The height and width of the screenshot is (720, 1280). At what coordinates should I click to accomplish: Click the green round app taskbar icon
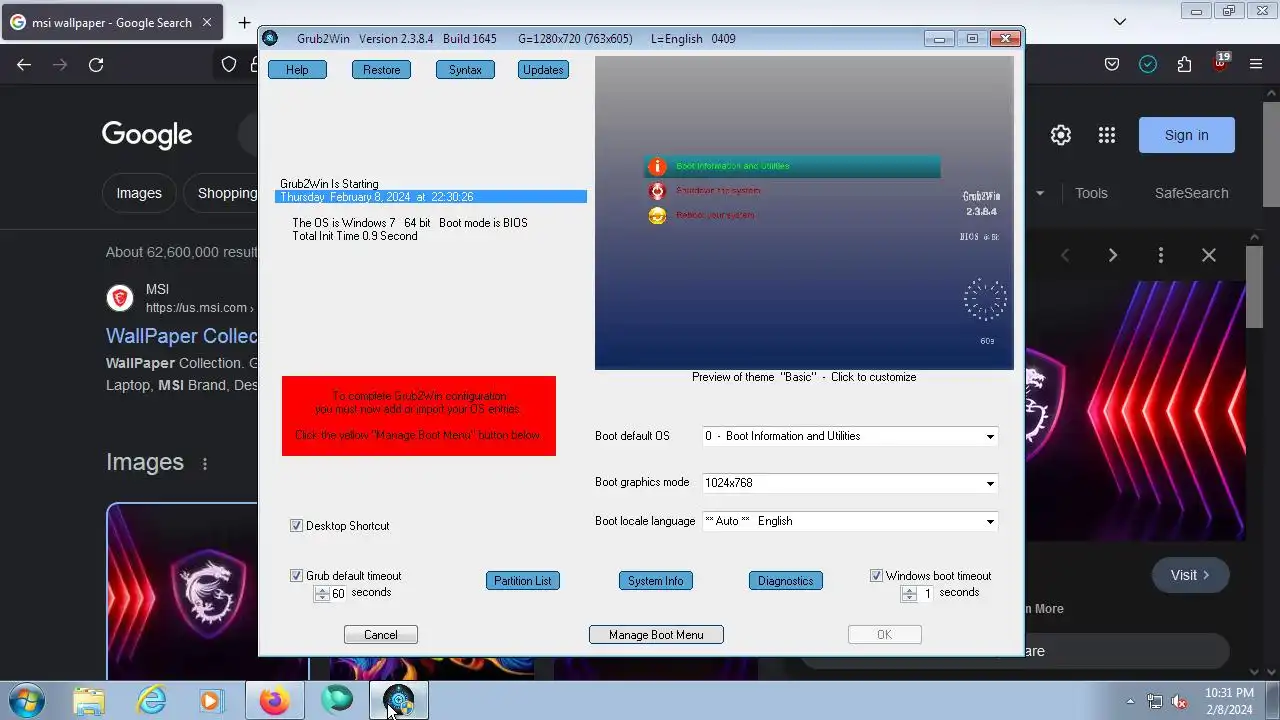tap(337, 700)
